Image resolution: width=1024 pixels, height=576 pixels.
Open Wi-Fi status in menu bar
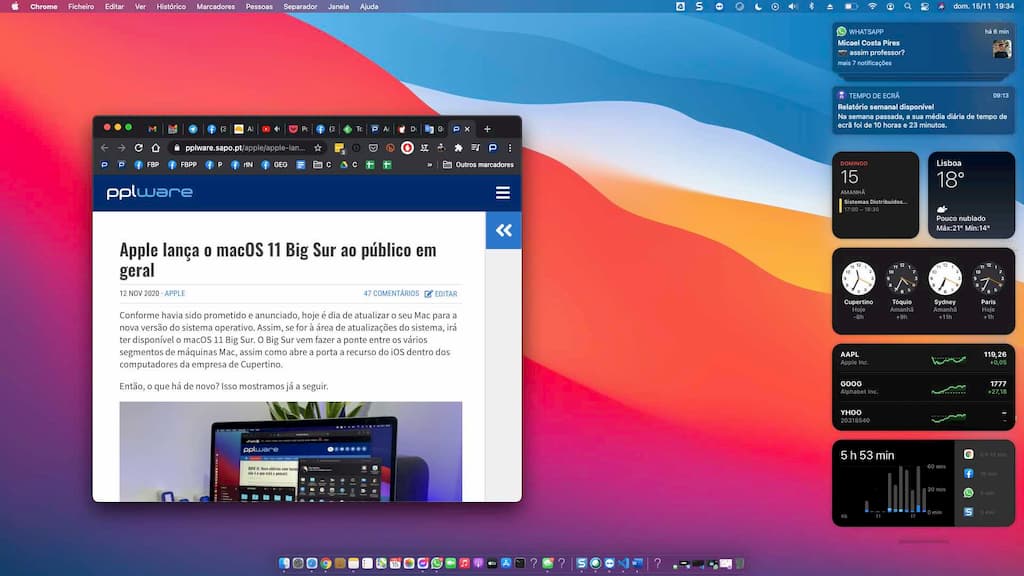[872, 7]
